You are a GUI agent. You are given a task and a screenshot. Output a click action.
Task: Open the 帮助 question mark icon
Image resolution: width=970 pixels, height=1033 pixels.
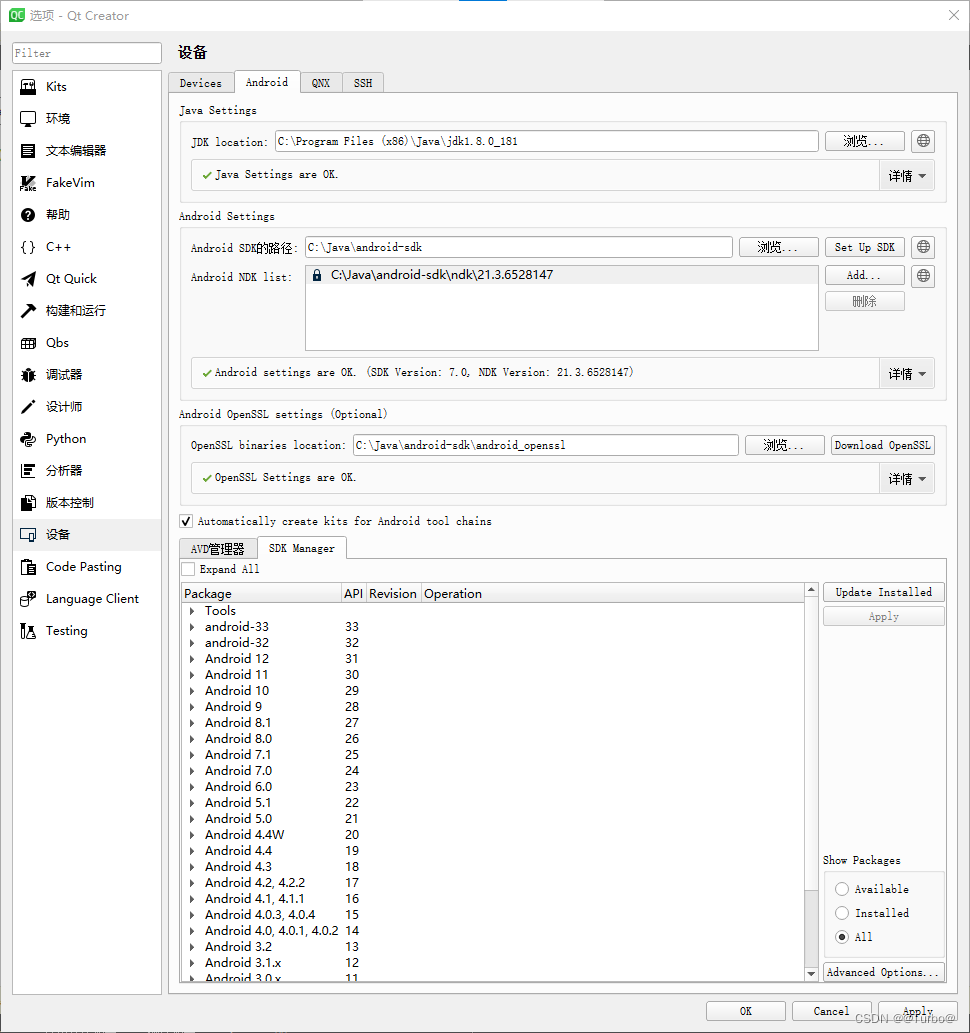point(28,215)
